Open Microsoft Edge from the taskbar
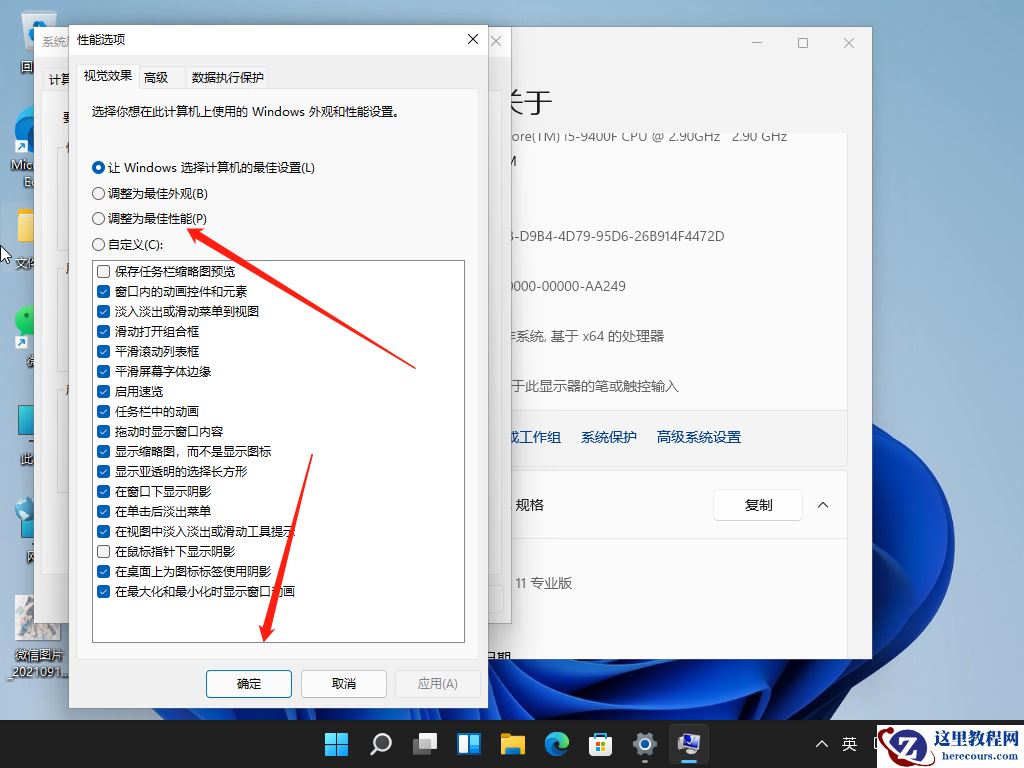Screen dimensions: 1024x768 557,744
